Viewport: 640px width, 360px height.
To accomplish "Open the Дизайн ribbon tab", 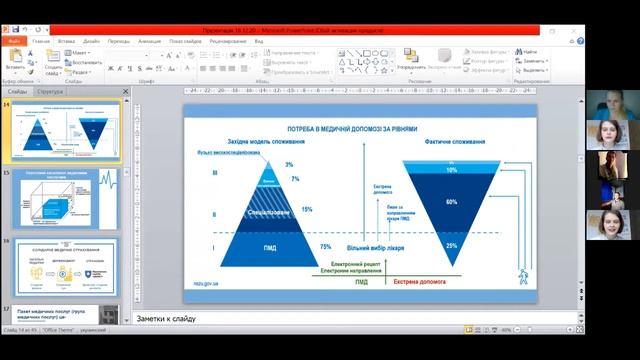I will click(91, 41).
